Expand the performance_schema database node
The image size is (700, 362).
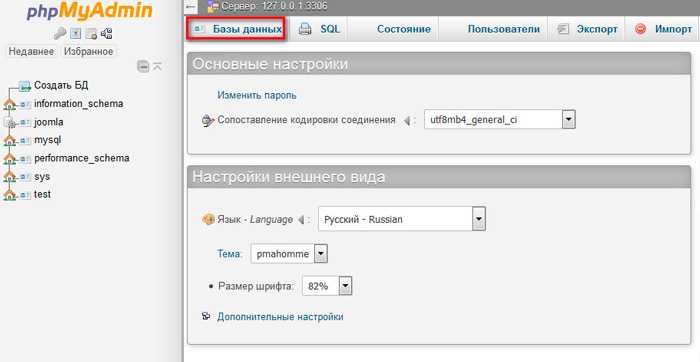(9, 159)
